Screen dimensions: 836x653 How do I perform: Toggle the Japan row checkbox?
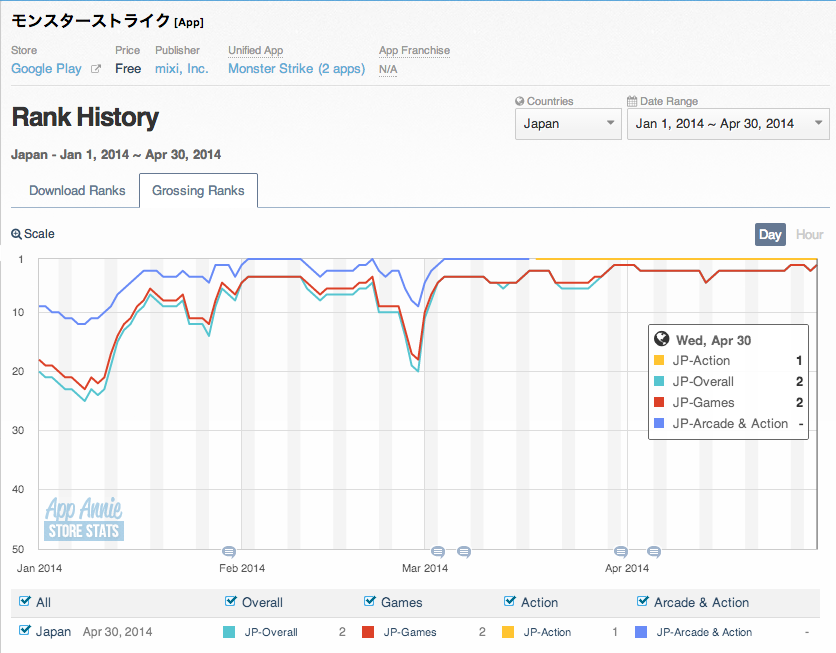pyautogui.click(x=25, y=630)
